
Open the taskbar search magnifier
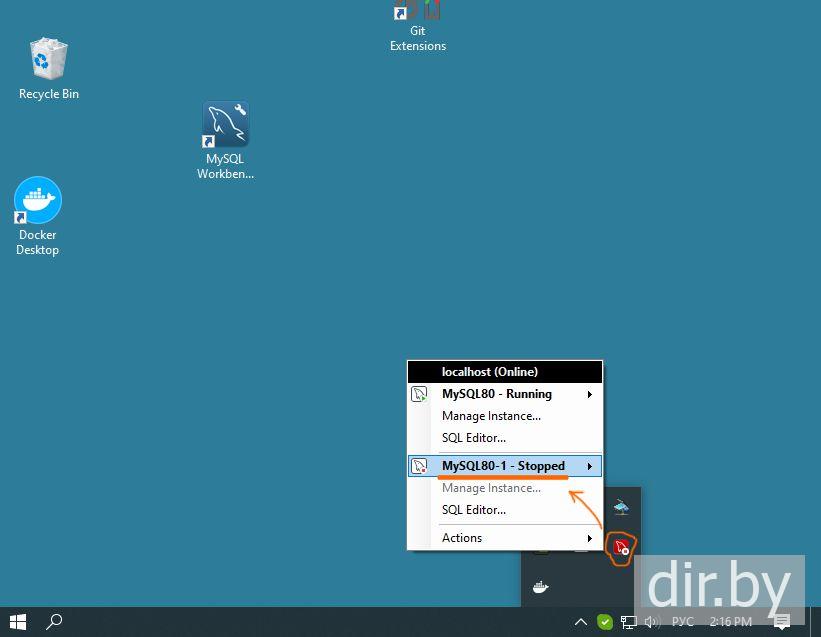(54, 622)
